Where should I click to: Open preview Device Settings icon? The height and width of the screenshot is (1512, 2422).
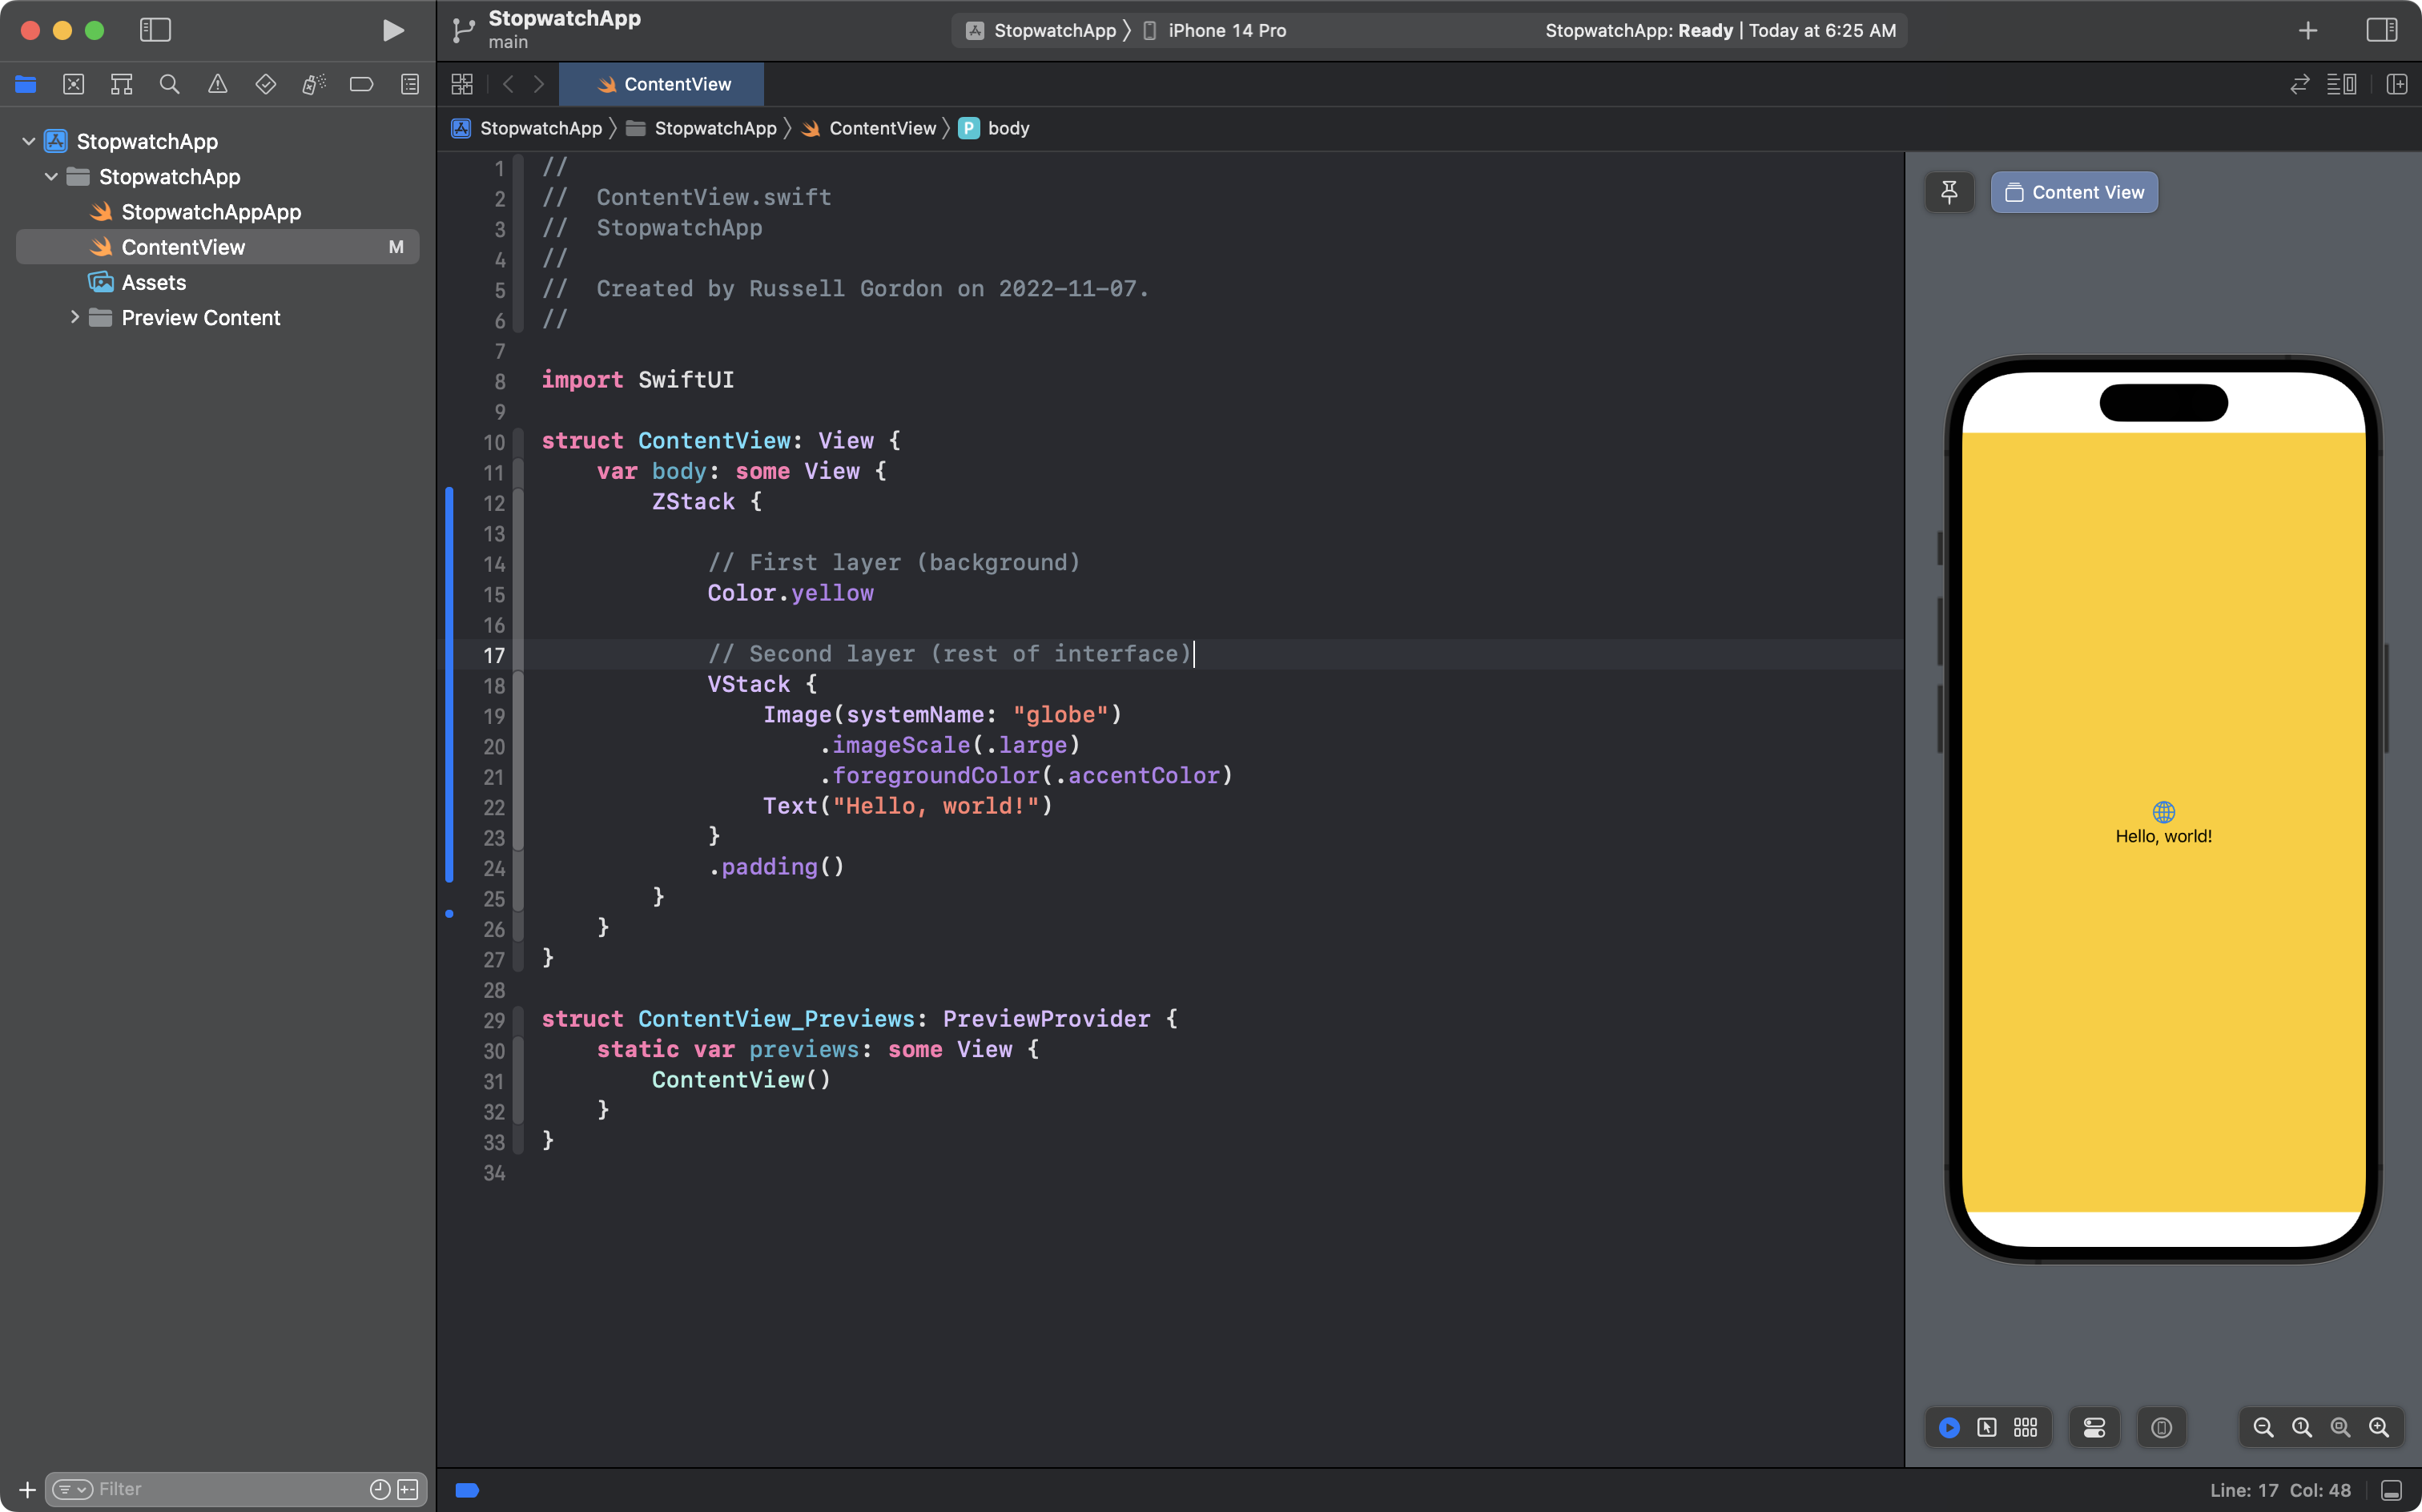pyautogui.click(x=2094, y=1427)
